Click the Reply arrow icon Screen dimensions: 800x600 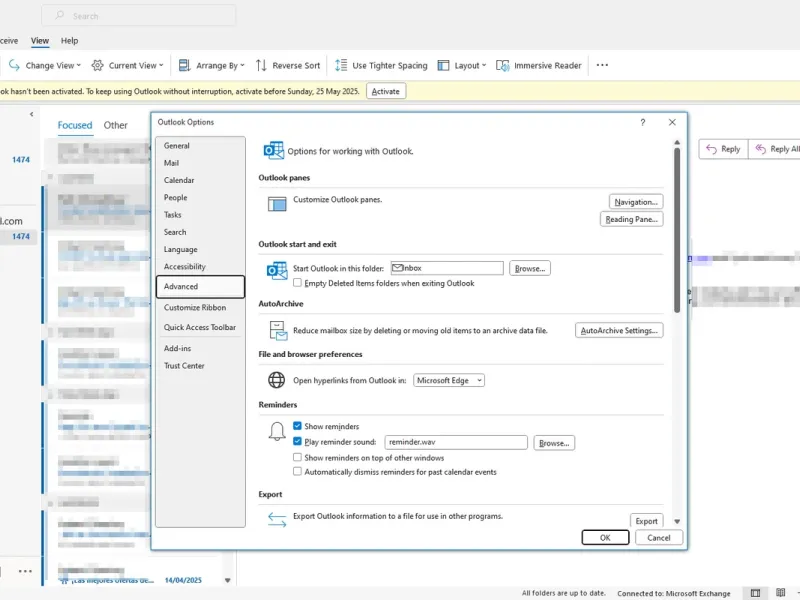tap(711, 149)
